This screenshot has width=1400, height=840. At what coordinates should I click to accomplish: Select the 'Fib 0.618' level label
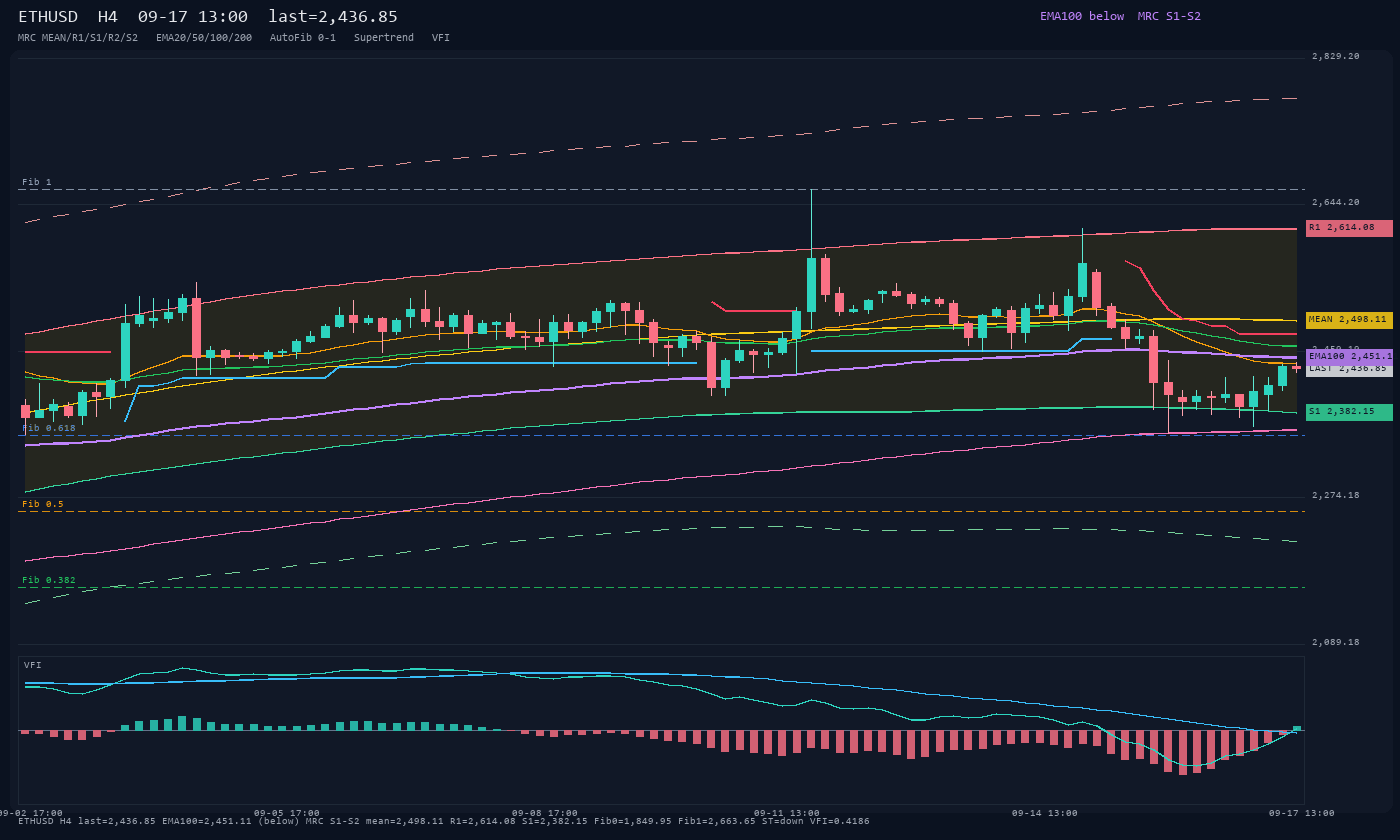[49, 428]
